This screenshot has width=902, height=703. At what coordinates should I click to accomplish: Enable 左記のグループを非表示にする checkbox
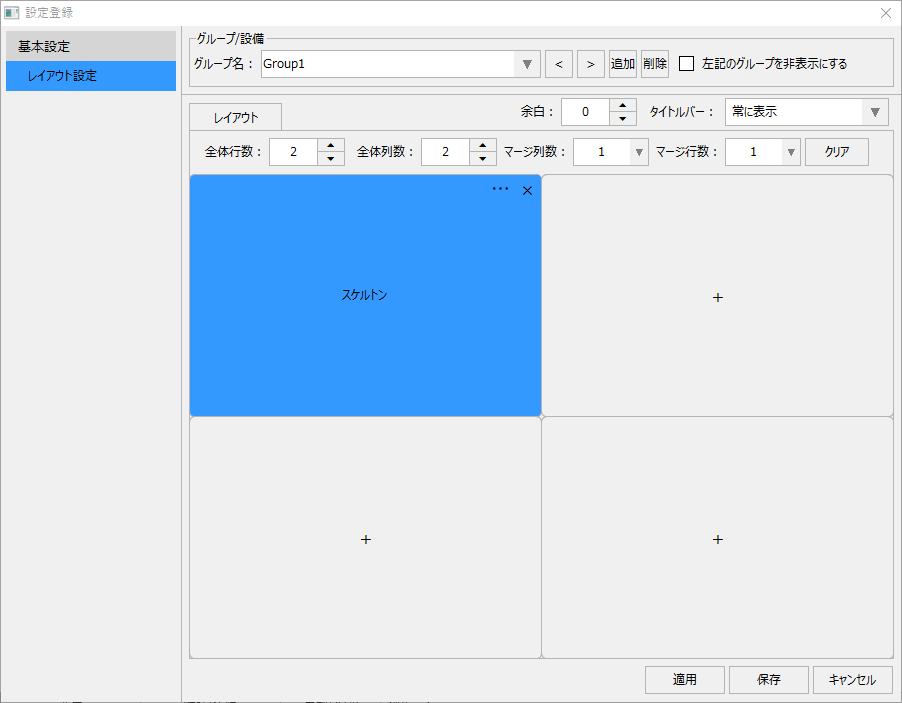pyautogui.click(x=686, y=63)
